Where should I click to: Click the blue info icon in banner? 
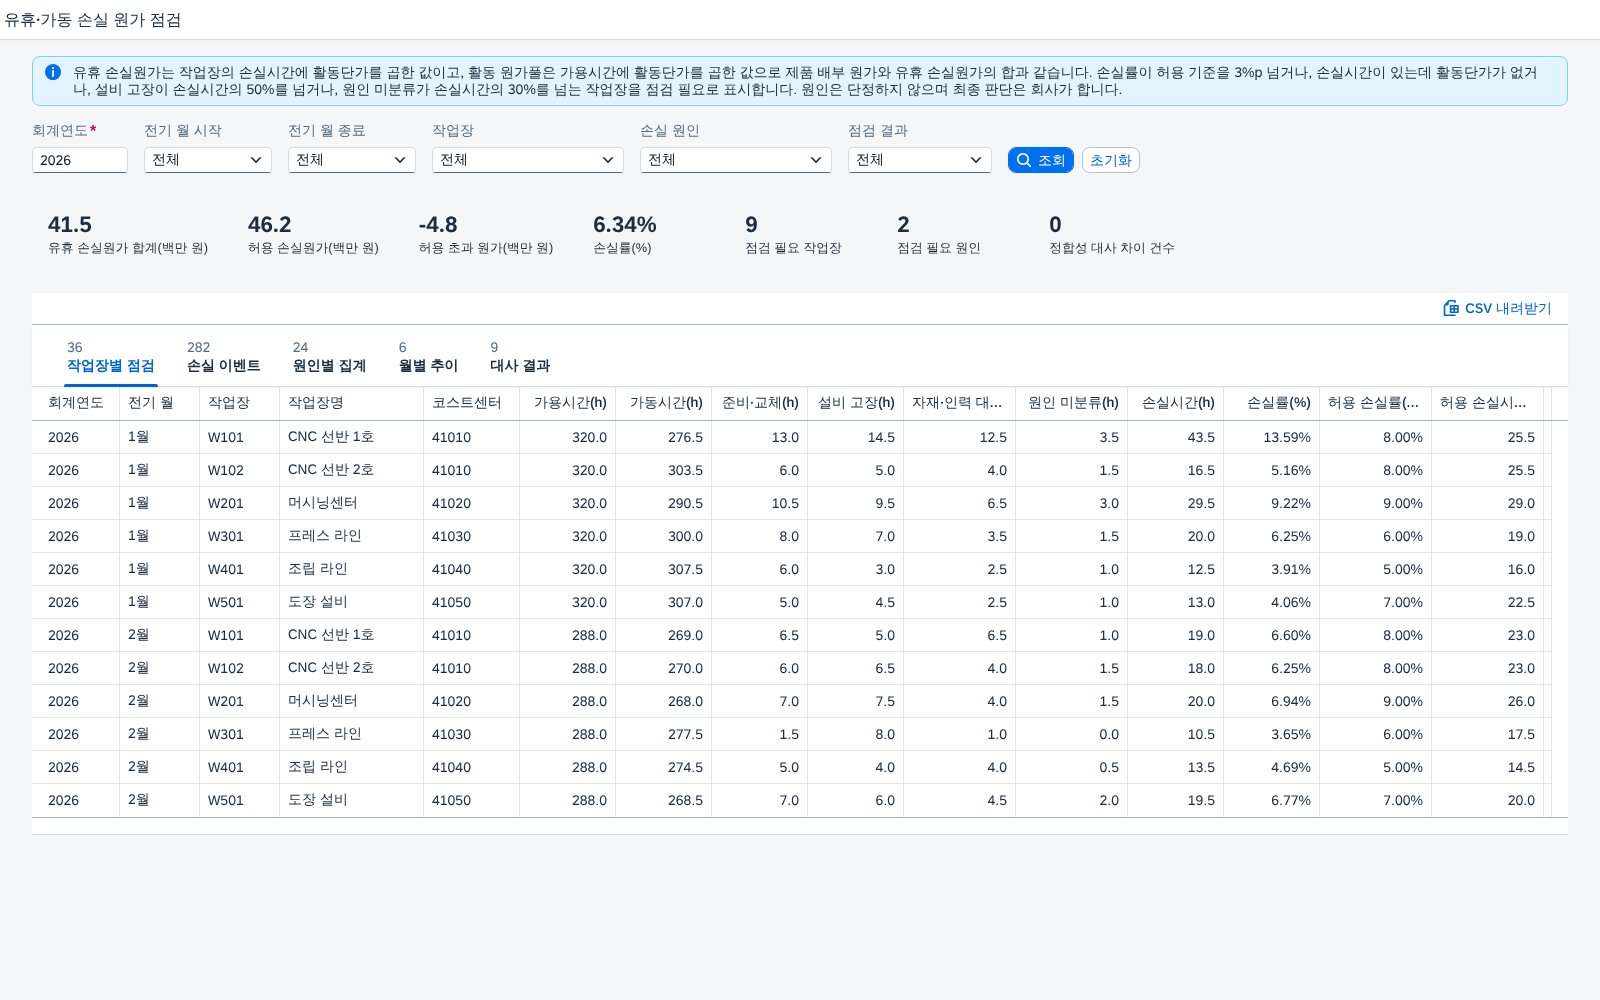53,72
